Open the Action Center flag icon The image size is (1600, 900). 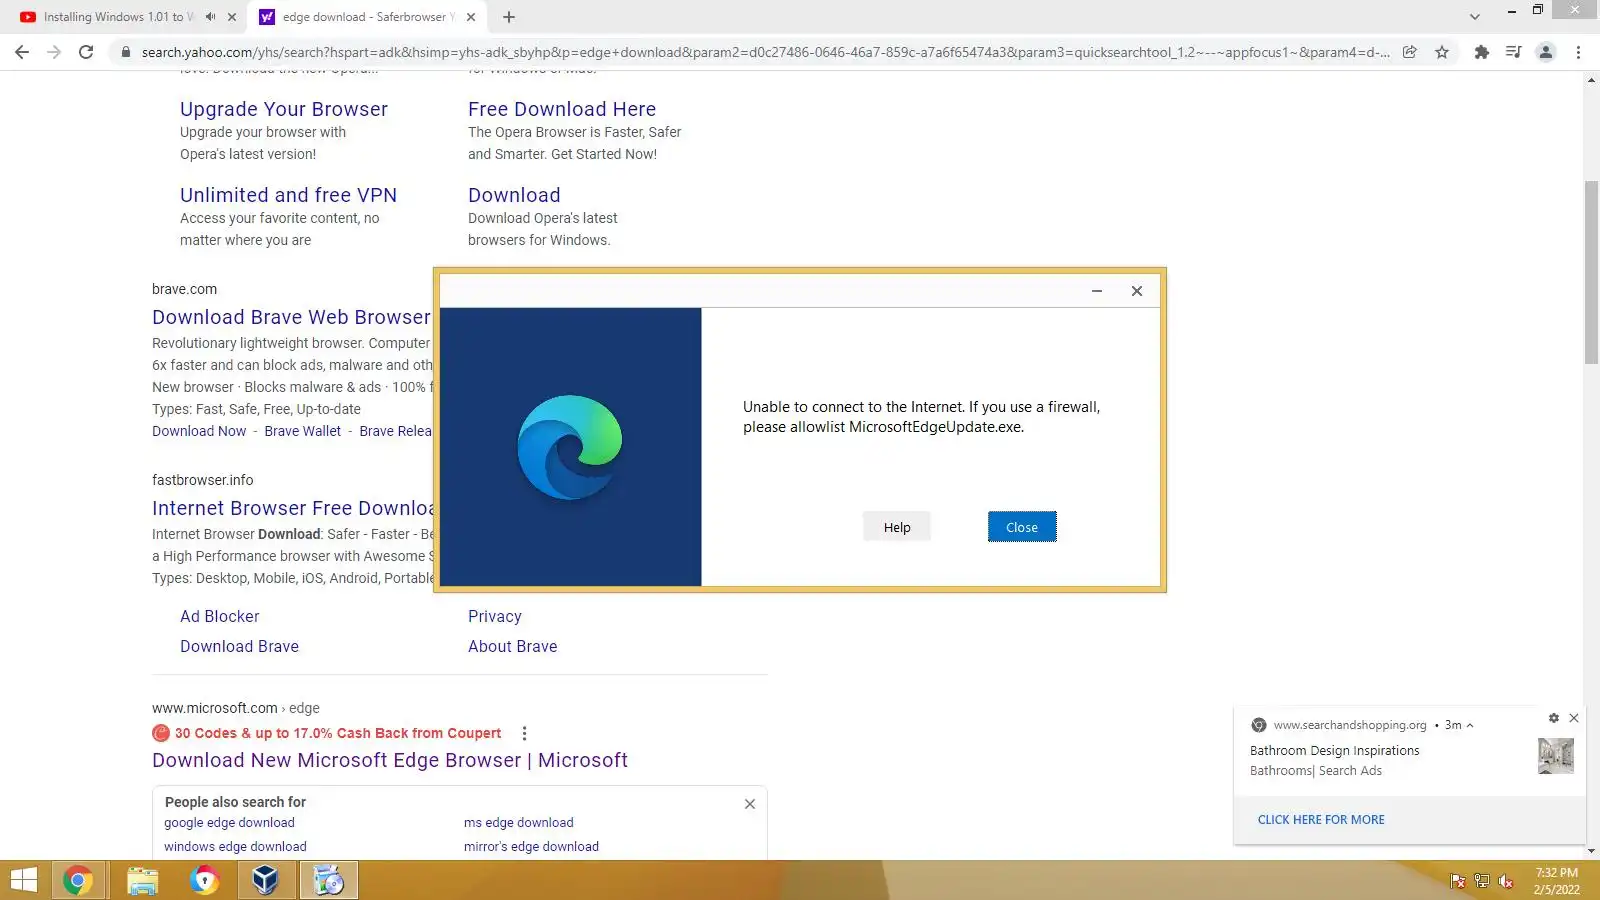(x=1458, y=881)
